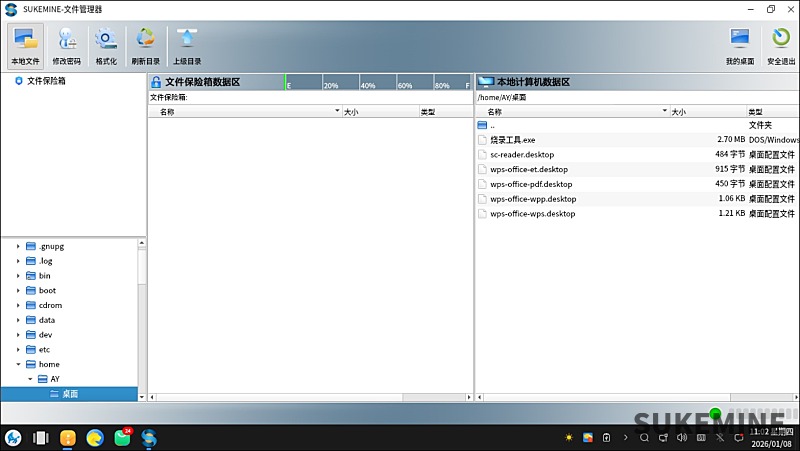Click the 类型 header in local pane
The height and width of the screenshot is (451, 800).
pyautogui.click(x=770, y=112)
